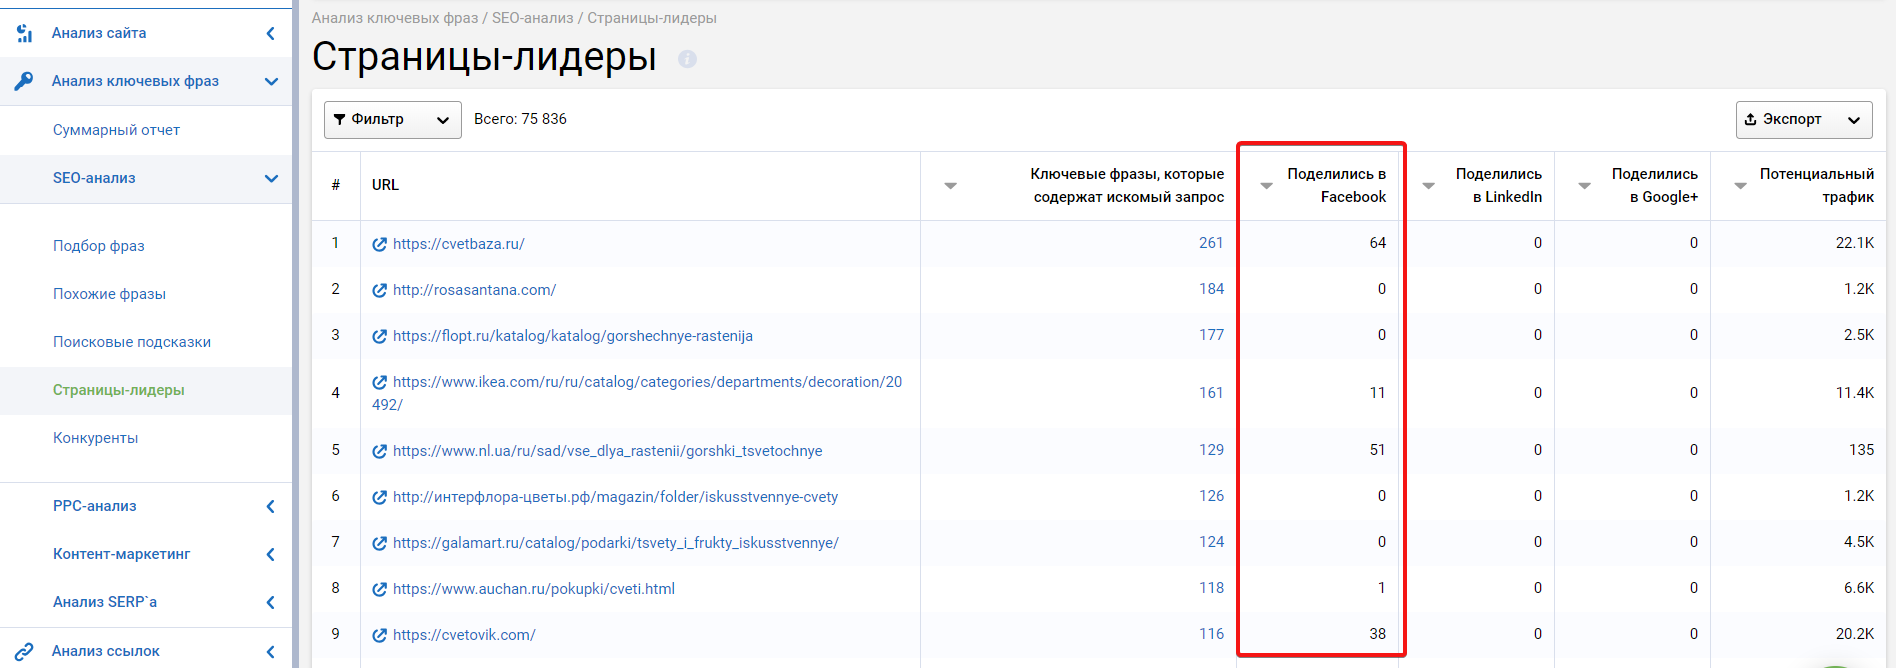Viewport: 1896px width, 668px height.
Task: Open the Анализ сайта menu label
Action: (x=99, y=33)
